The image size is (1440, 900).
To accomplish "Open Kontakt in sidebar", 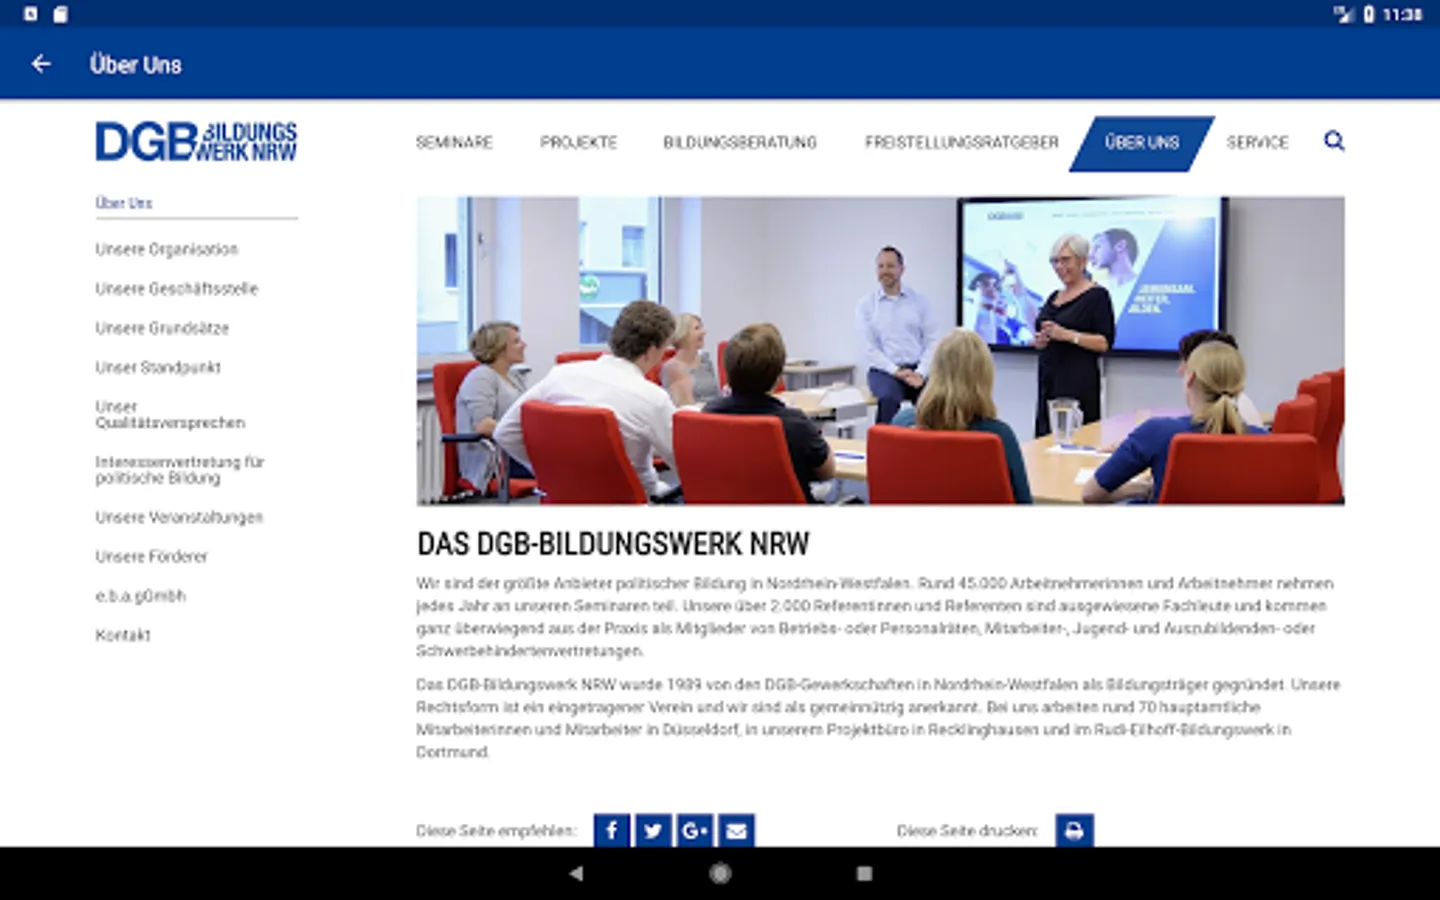I will click(123, 635).
